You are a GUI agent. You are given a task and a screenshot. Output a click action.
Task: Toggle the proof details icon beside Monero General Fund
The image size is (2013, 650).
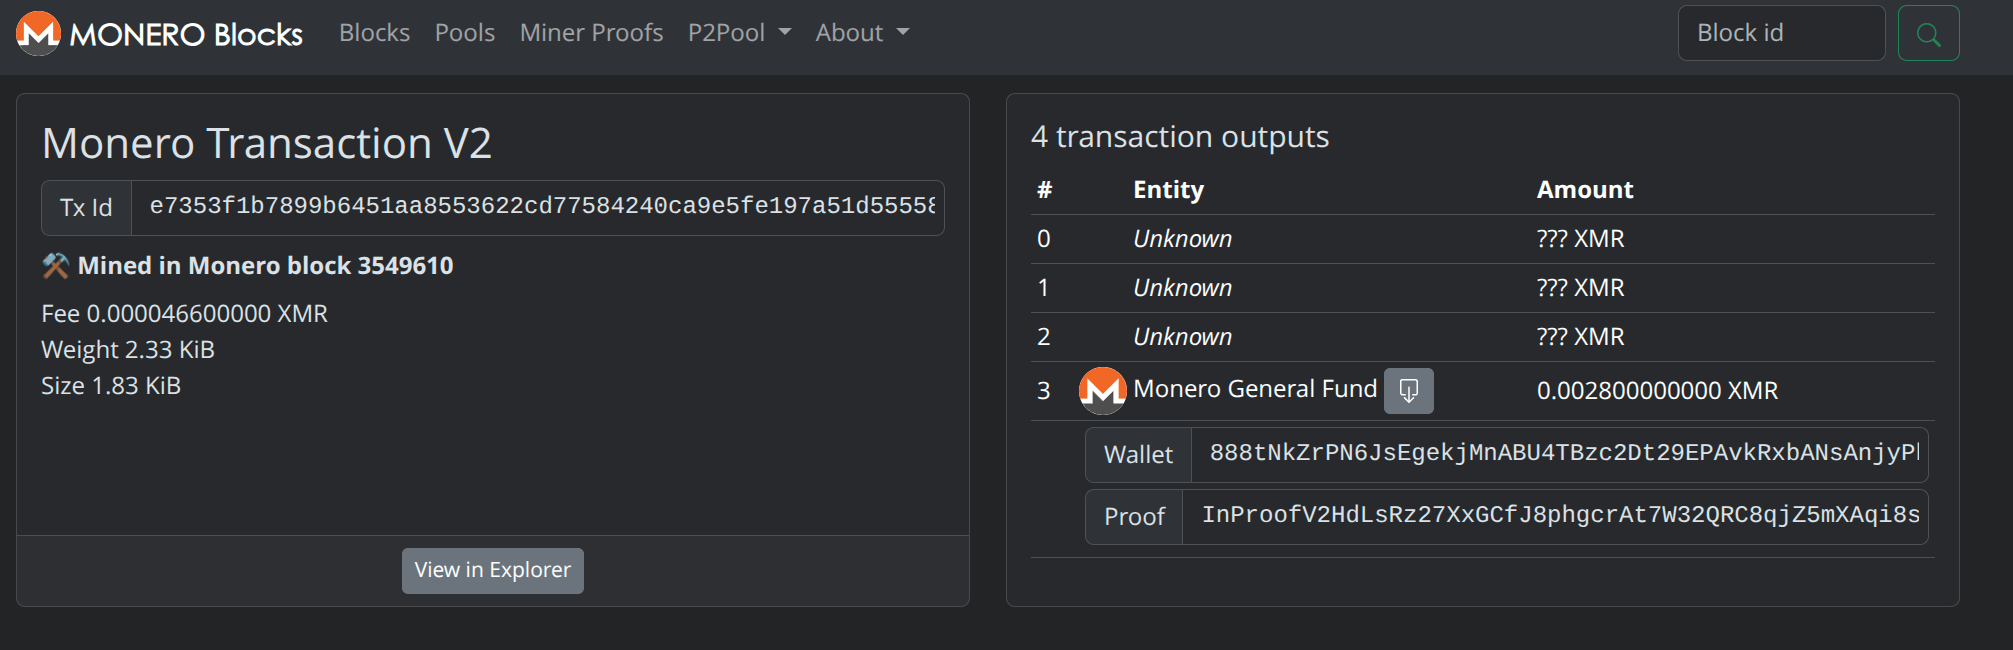[x=1408, y=390]
